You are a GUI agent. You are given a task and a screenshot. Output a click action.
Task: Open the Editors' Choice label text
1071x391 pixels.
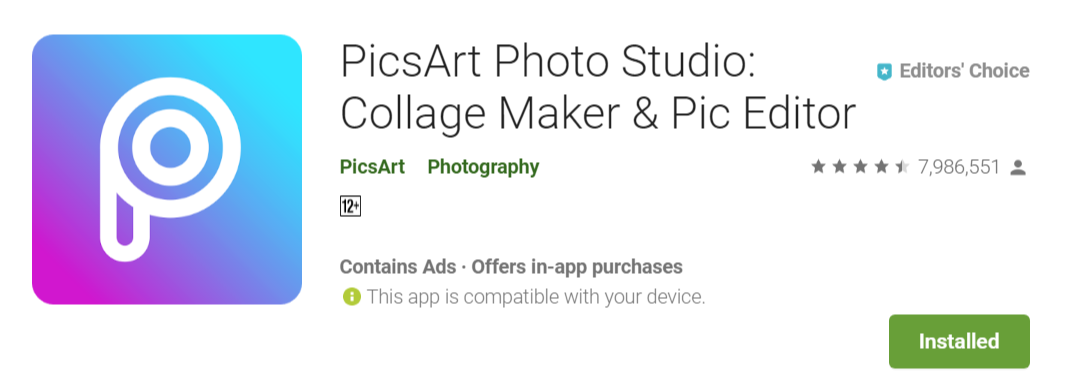[x=964, y=71]
